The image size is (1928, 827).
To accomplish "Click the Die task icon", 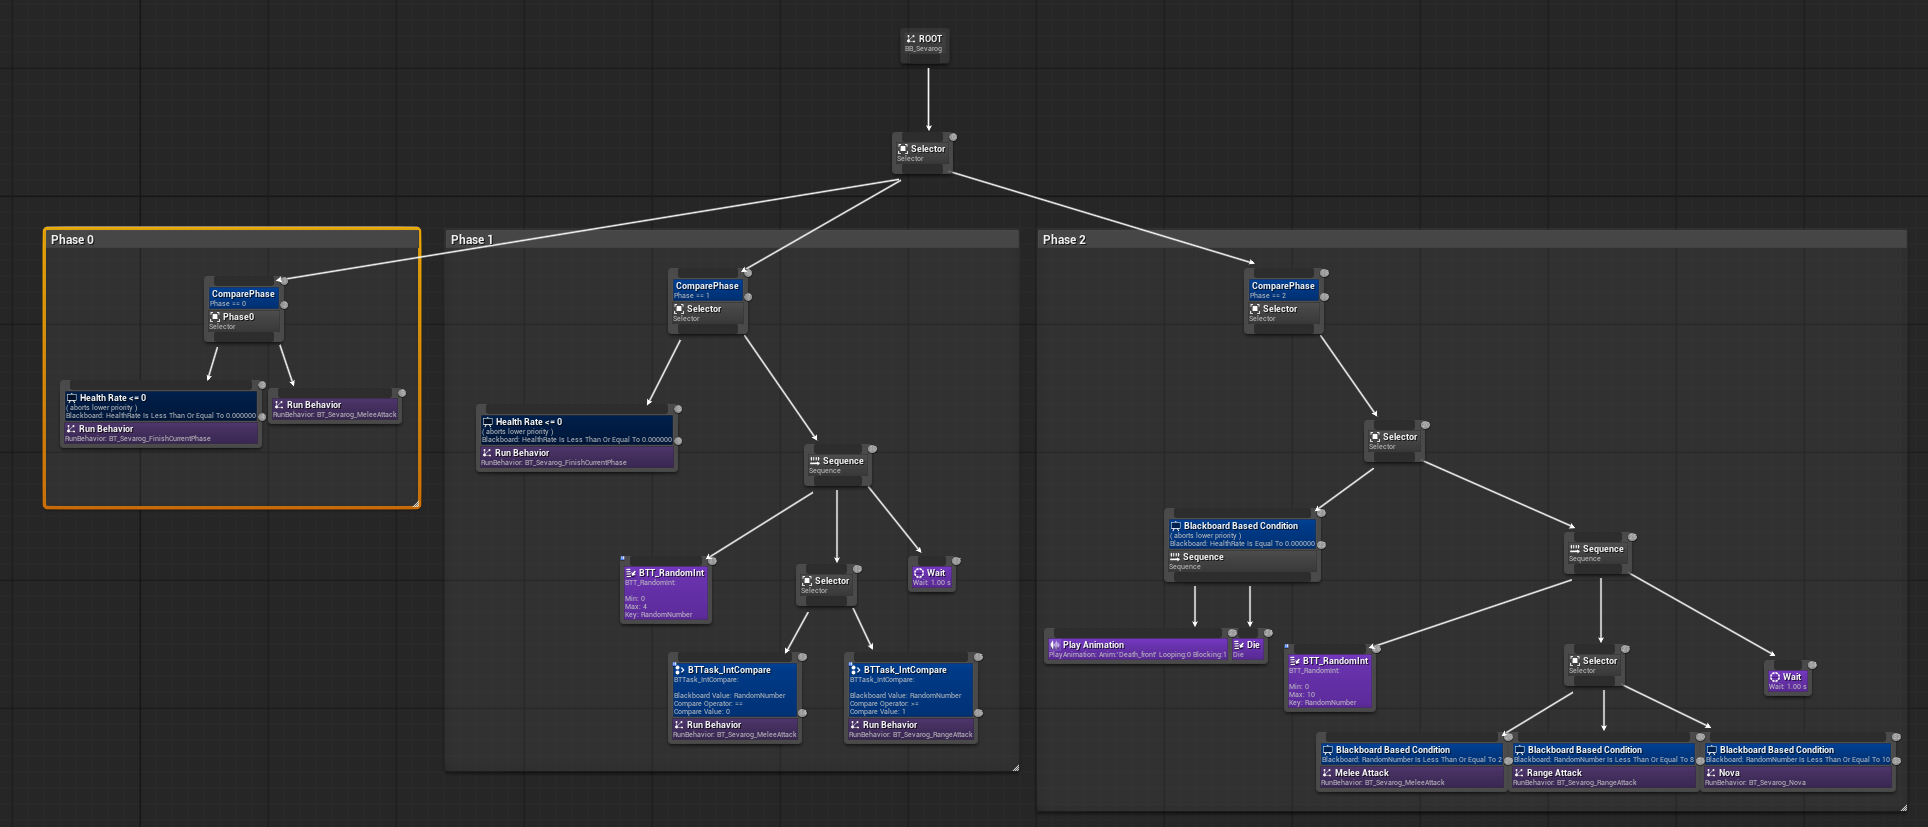I will pyautogui.click(x=1239, y=645).
